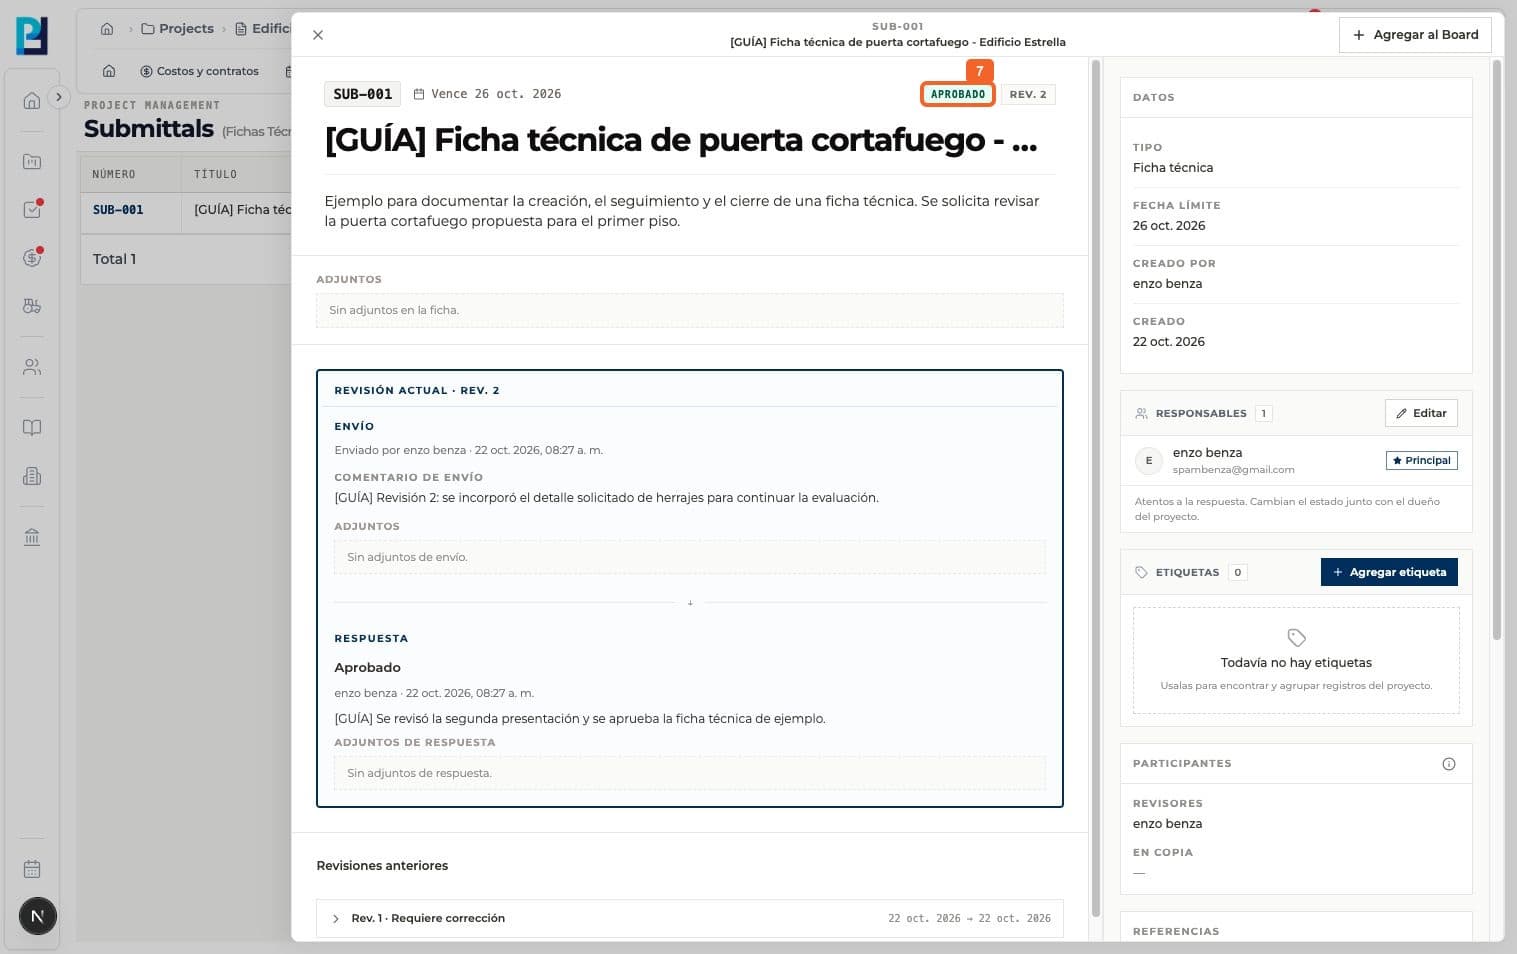Image resolution: width=1517 pixels, height=954 pixels.
Task: Click the Principal star badge
Action: 1421,461
